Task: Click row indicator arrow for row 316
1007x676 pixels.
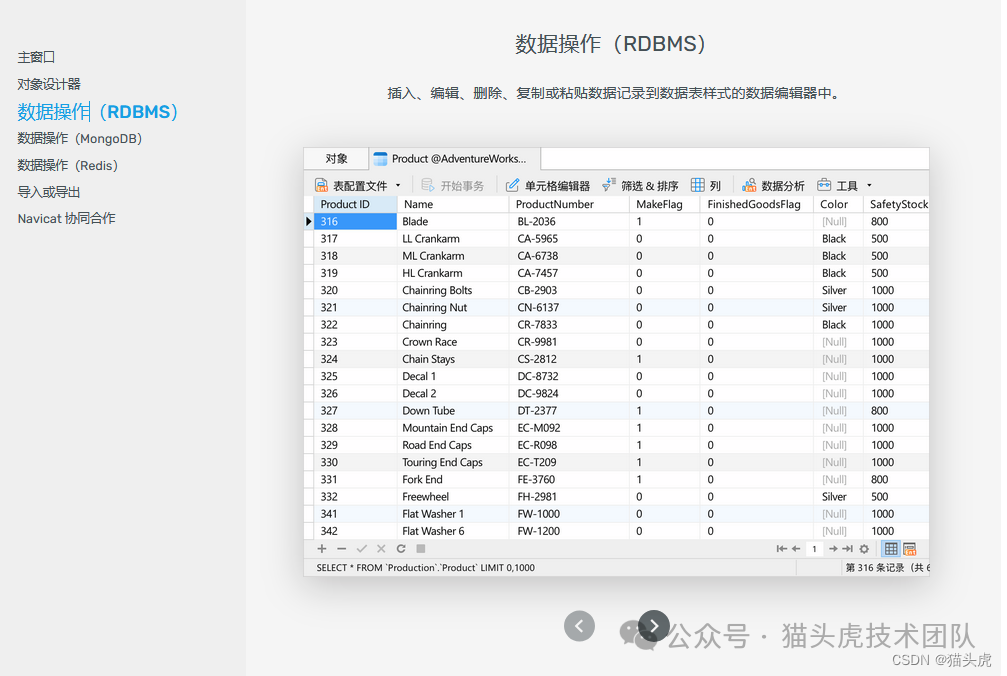Action: pos(308,221)
